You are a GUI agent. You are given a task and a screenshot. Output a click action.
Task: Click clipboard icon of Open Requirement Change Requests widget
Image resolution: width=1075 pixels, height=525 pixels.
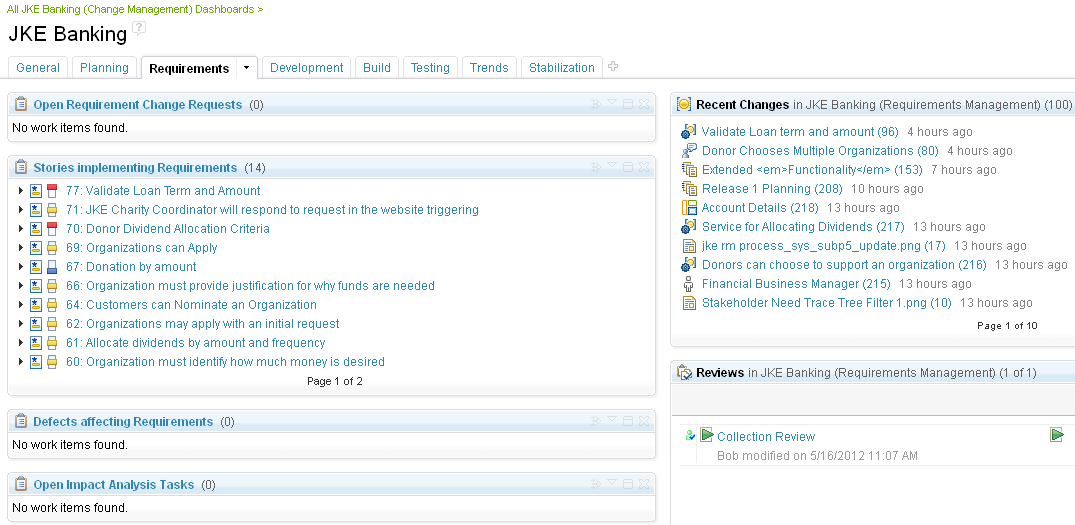point(21,104)
